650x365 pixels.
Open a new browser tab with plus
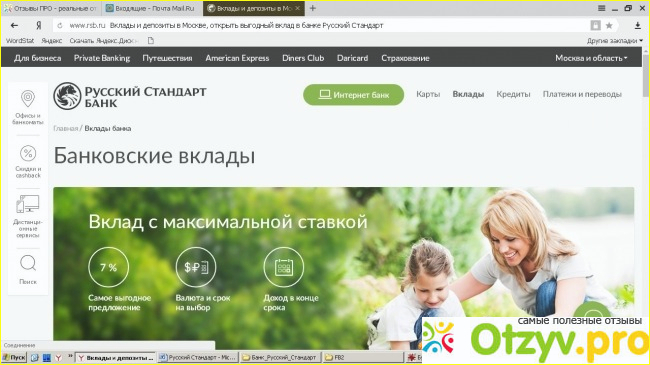313,8
